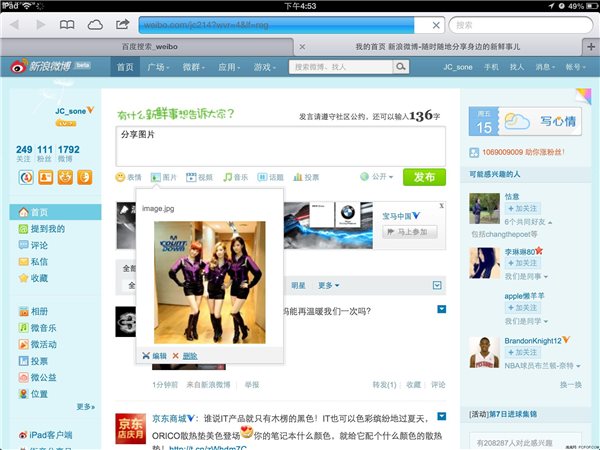Clear the URL with the X icon
Viewport: 600px width, 450px height.
tap(436, 25)
